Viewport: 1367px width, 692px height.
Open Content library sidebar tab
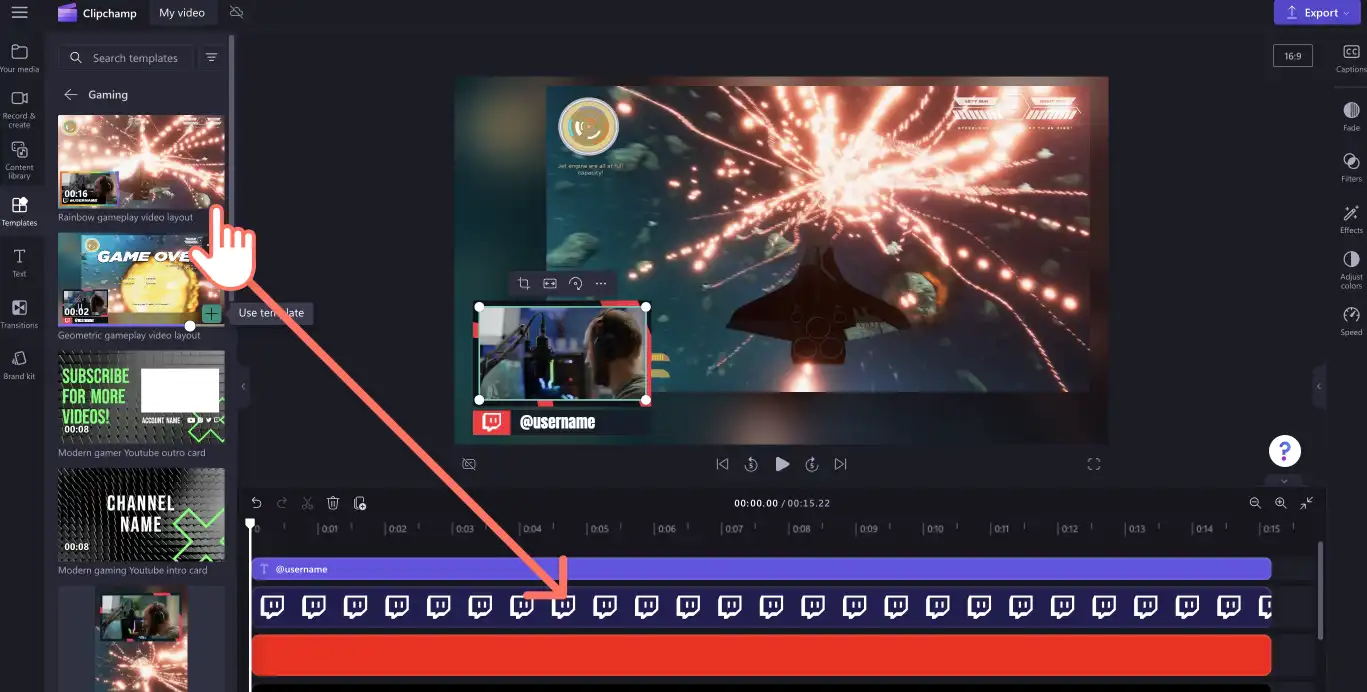(x=19, y=160)
